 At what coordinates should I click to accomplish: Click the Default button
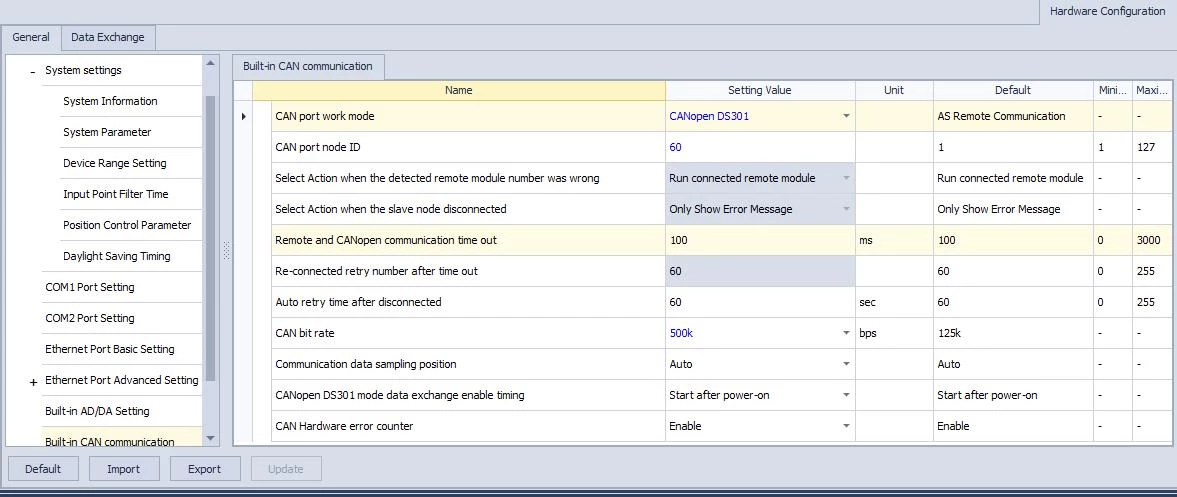(x=43, y=468)
